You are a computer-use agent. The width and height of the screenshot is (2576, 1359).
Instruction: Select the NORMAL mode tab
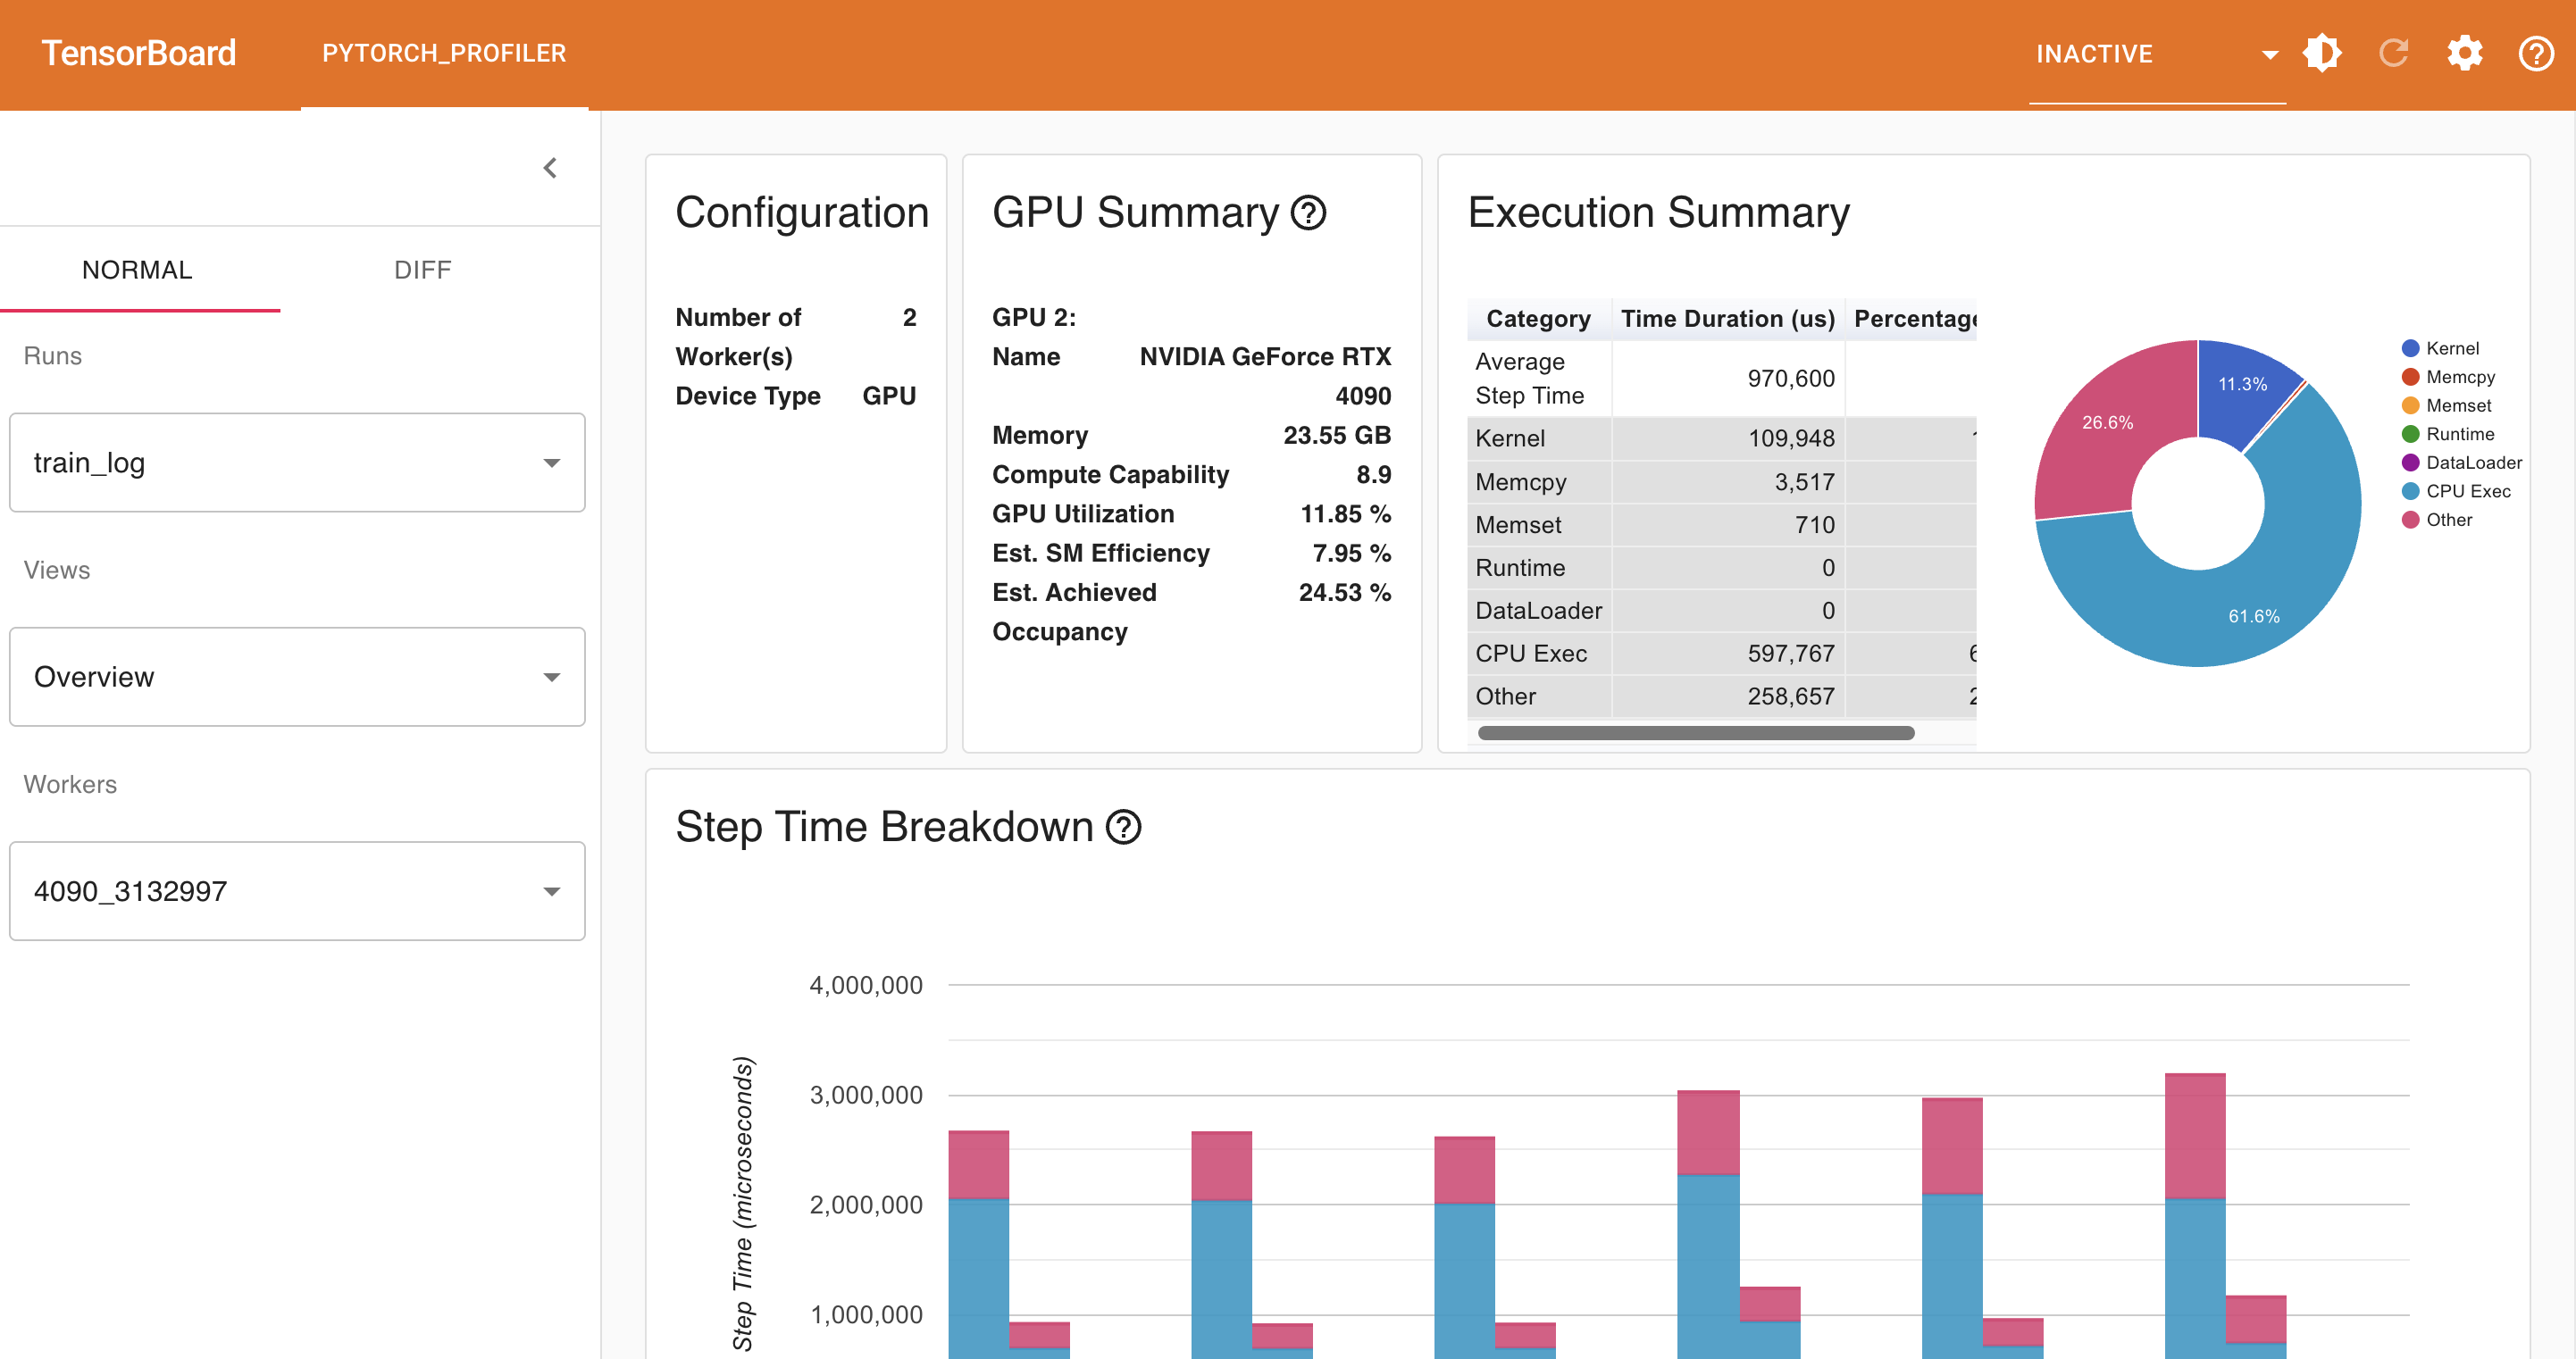[137, 270]
